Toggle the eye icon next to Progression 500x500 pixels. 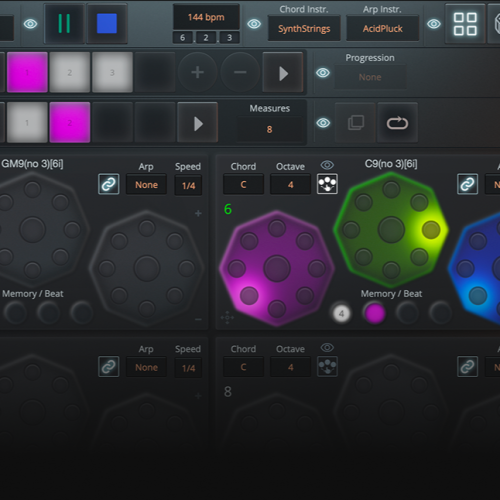click(323, 73)
